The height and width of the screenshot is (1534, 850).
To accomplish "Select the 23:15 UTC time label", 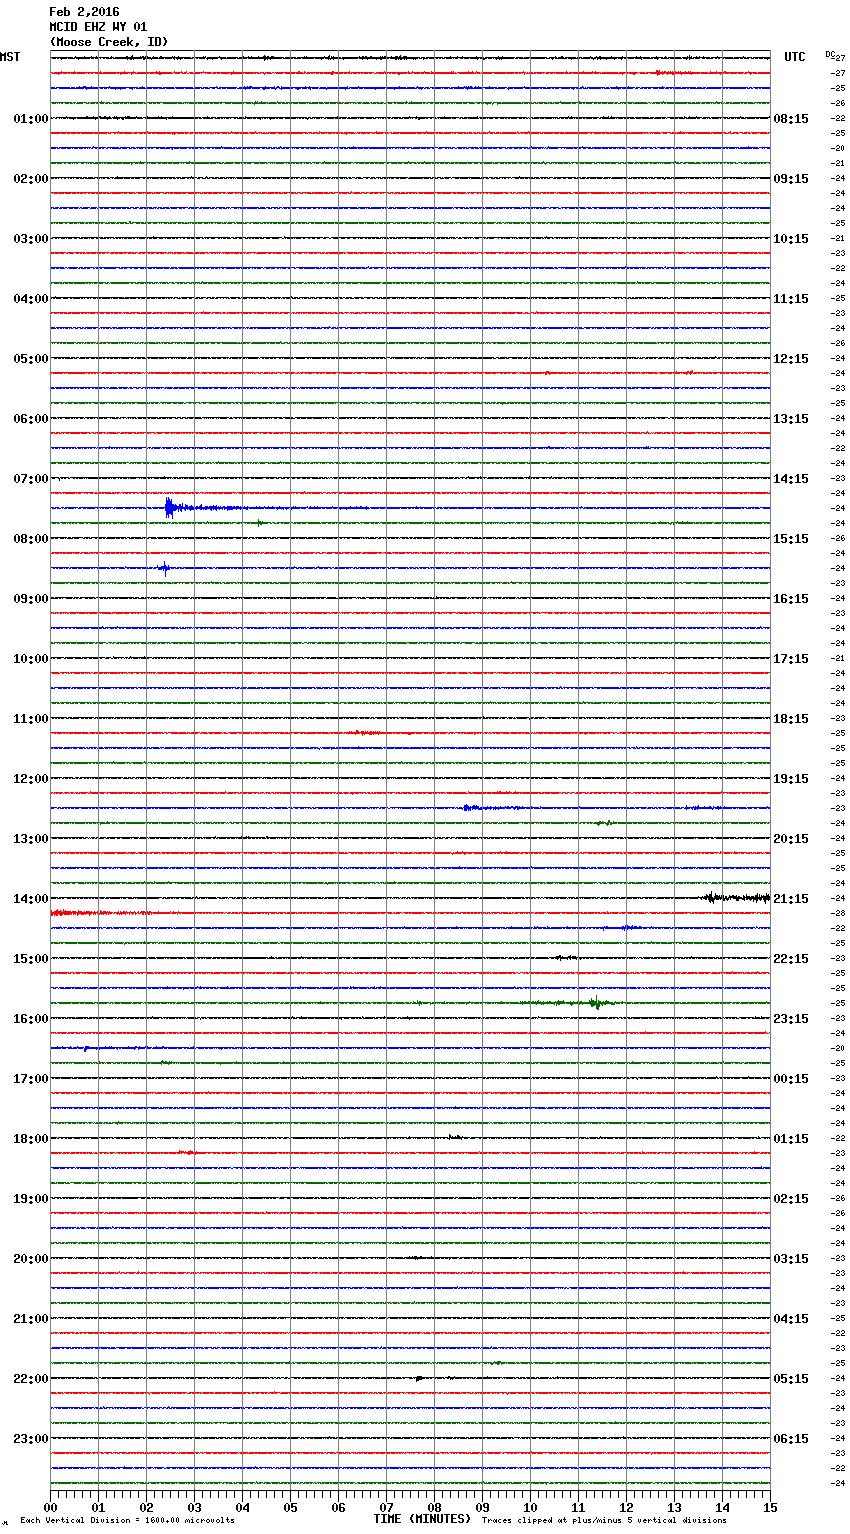I will point(791,1019).
